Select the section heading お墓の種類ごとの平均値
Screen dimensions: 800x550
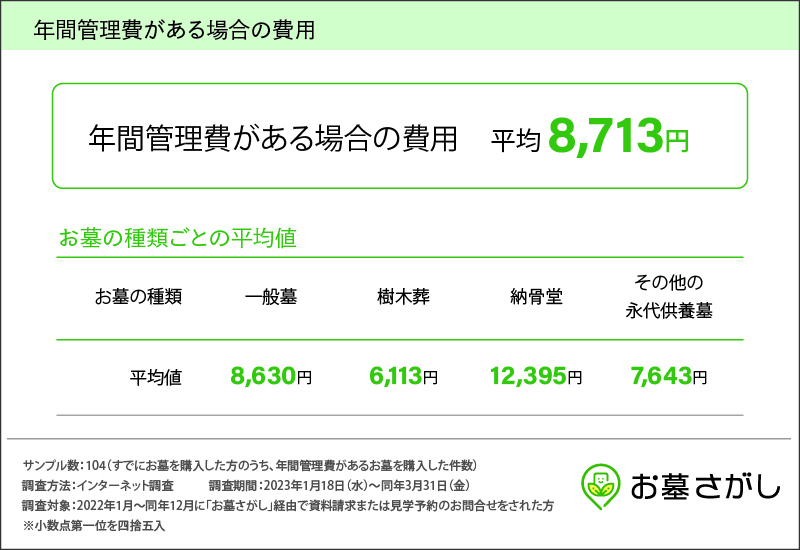coord(178,238)
